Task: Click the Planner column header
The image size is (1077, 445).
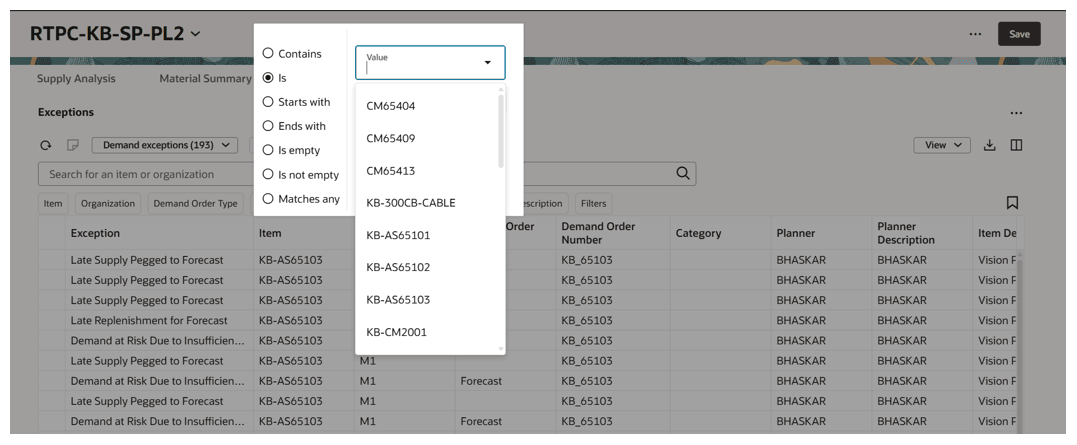Action: pos(795,233)
